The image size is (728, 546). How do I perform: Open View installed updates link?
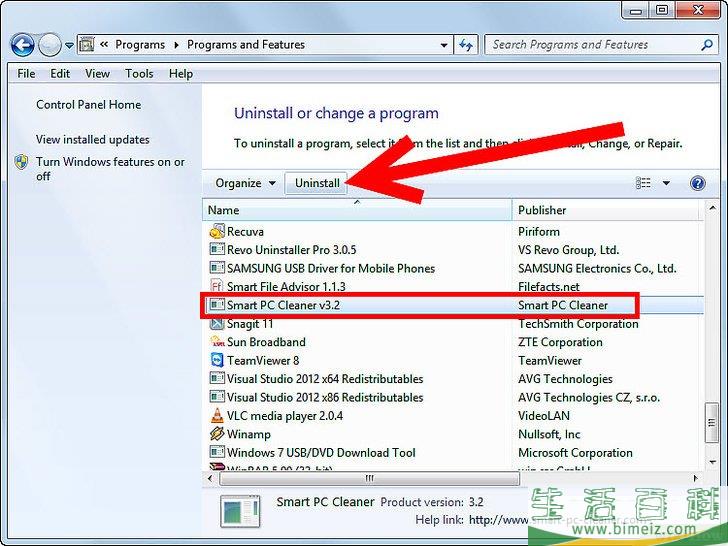pos(93,140)
